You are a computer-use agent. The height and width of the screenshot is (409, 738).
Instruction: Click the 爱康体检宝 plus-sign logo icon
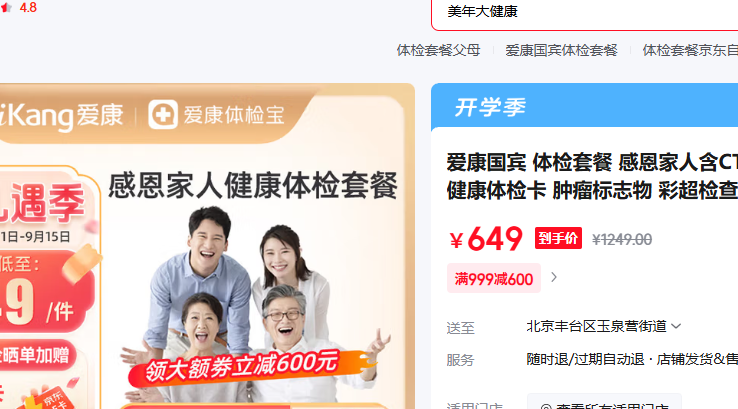click(163, 114)
